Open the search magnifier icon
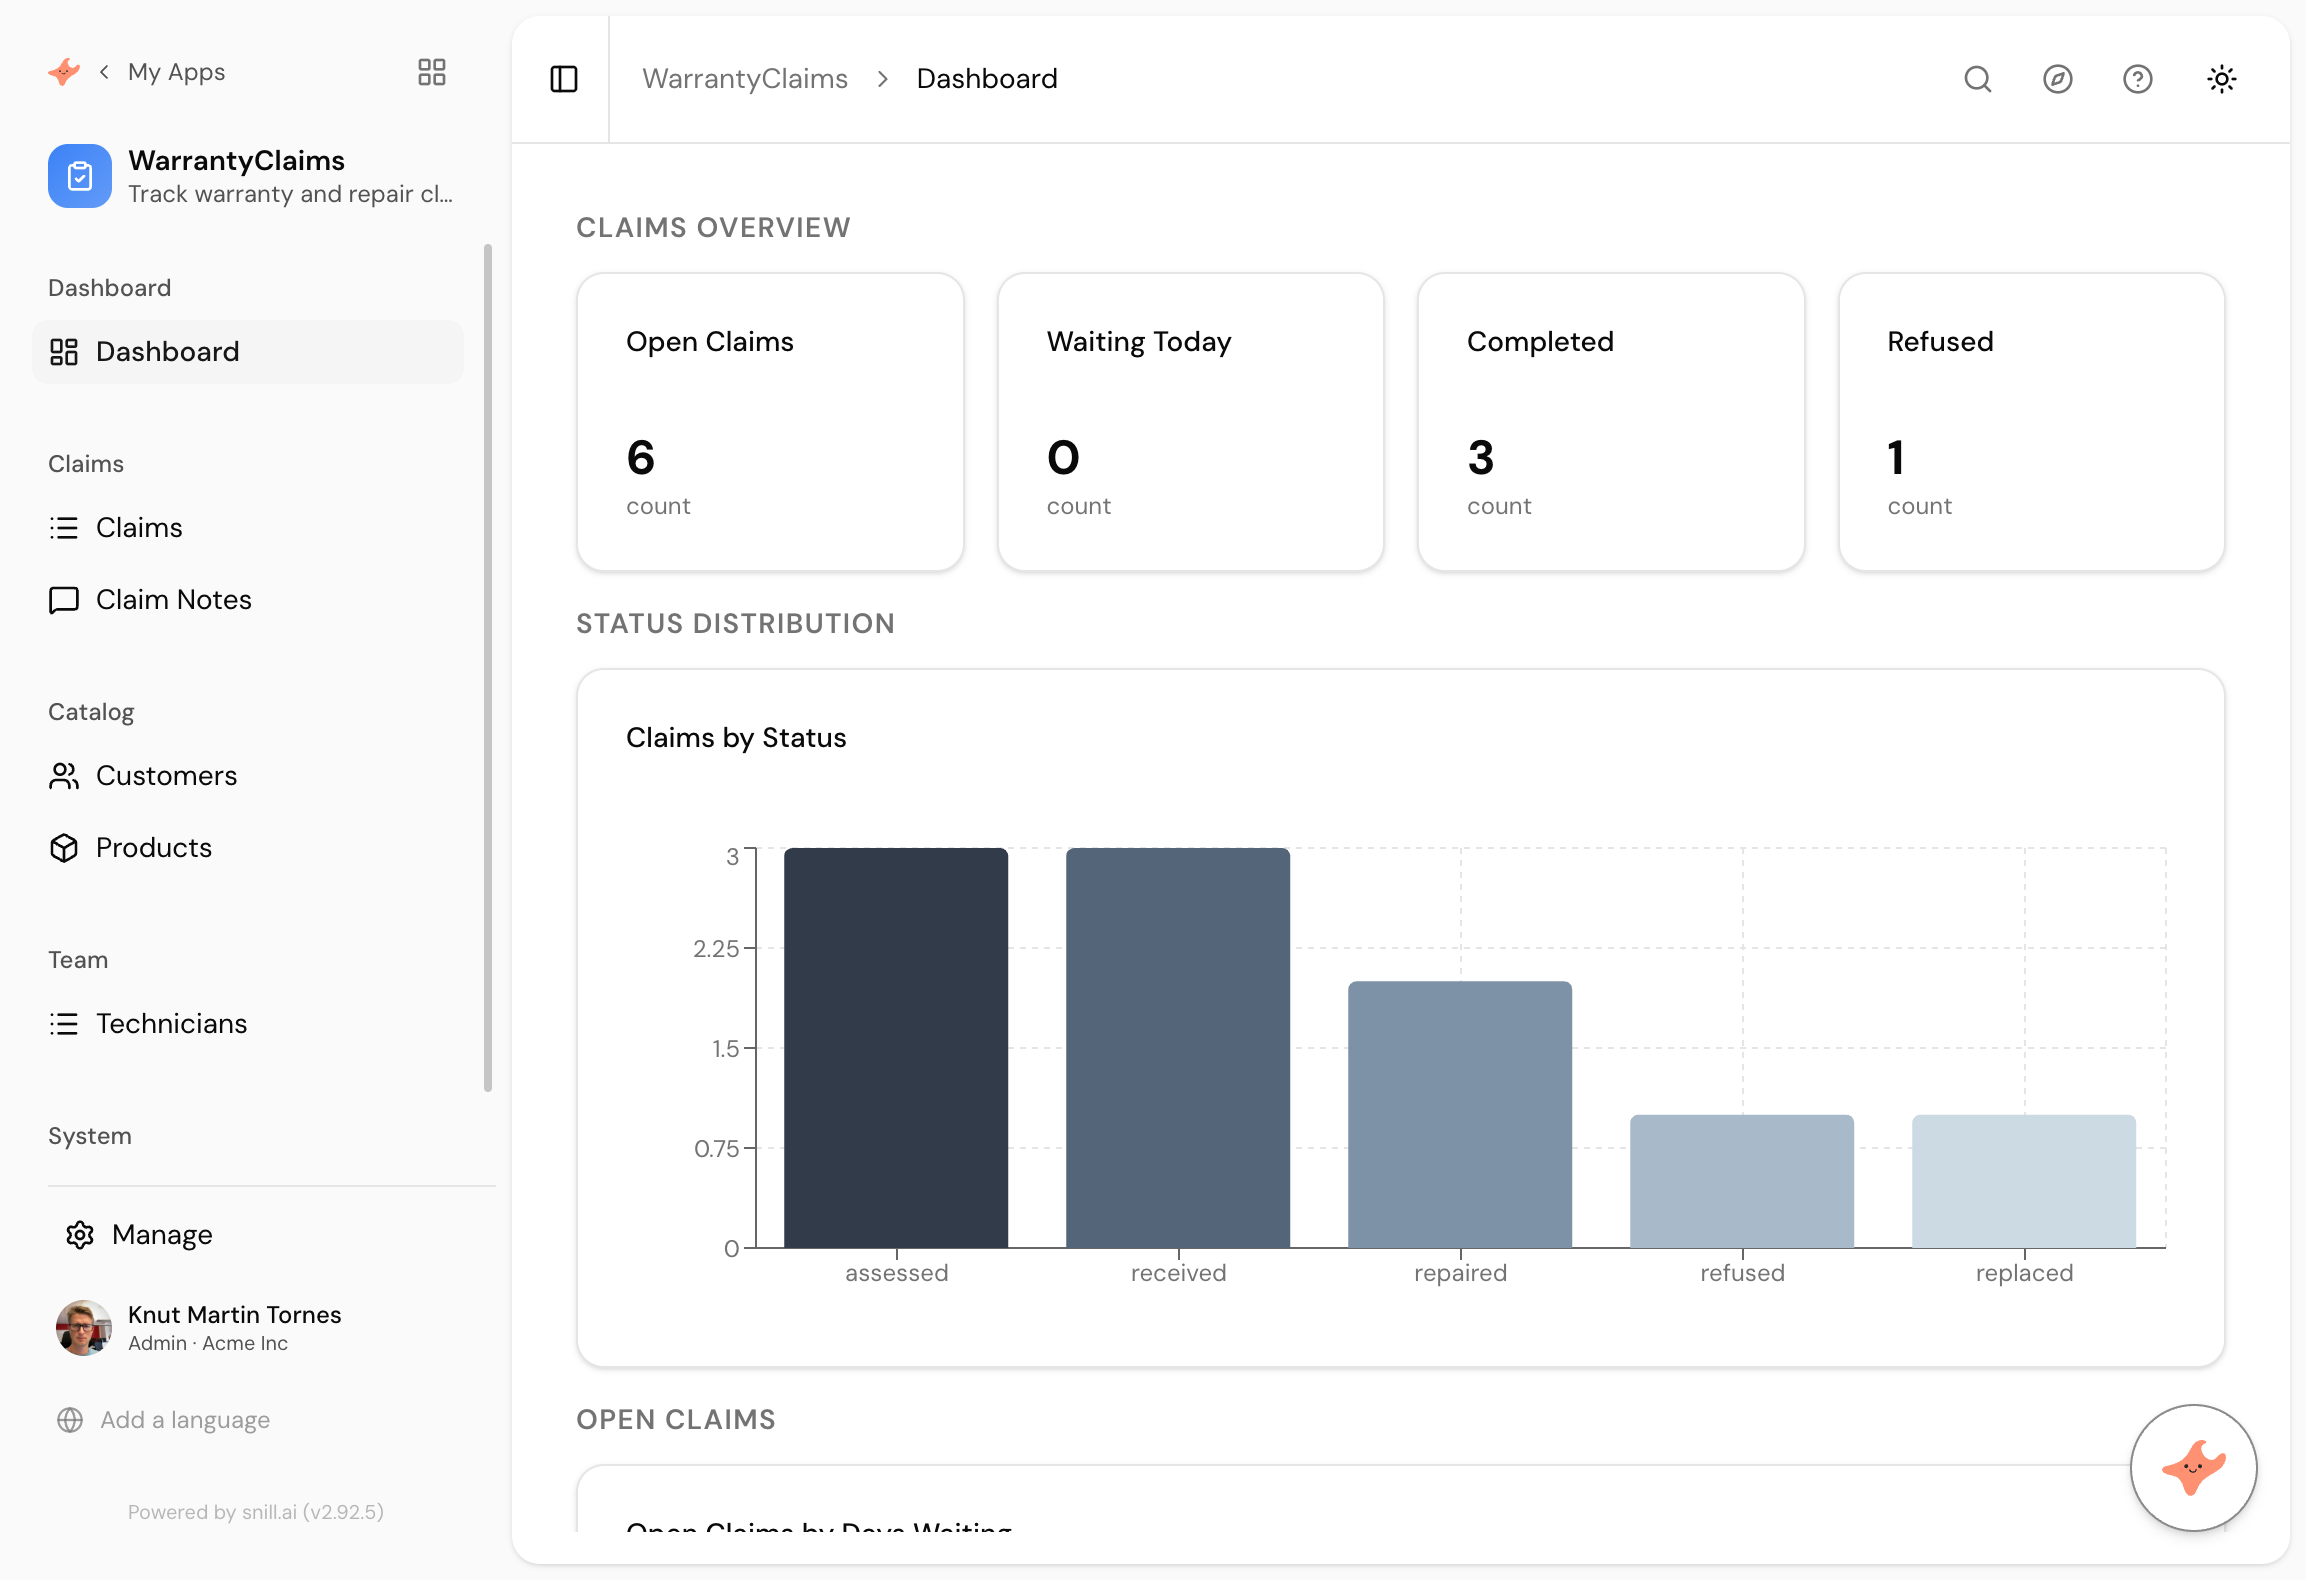 point(1978,79)
